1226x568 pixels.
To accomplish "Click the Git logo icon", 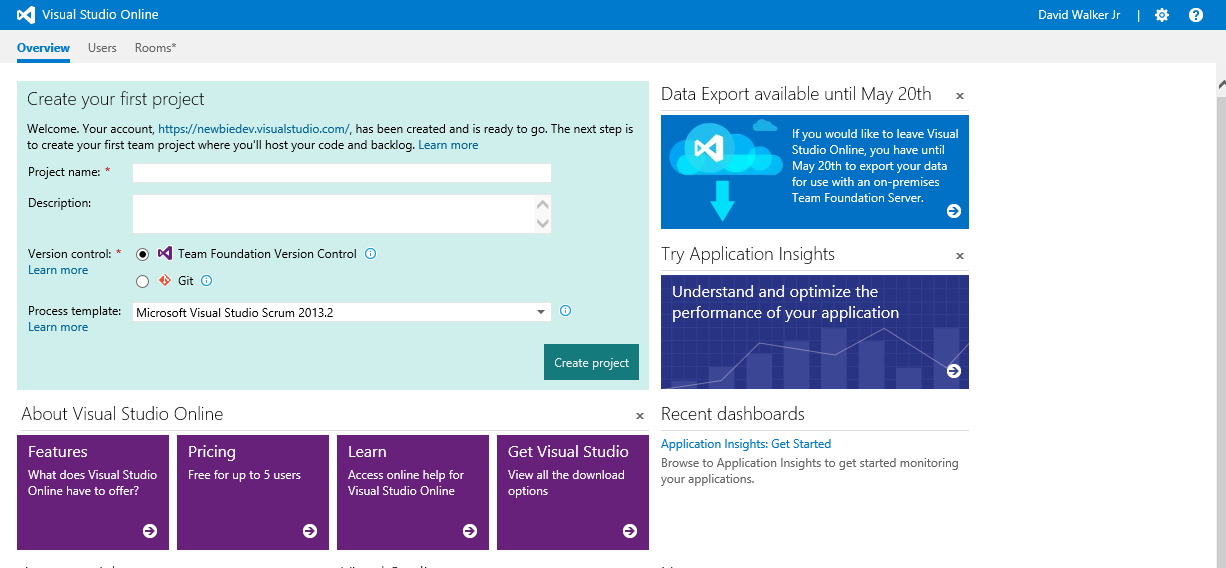I will click(165, 280).
